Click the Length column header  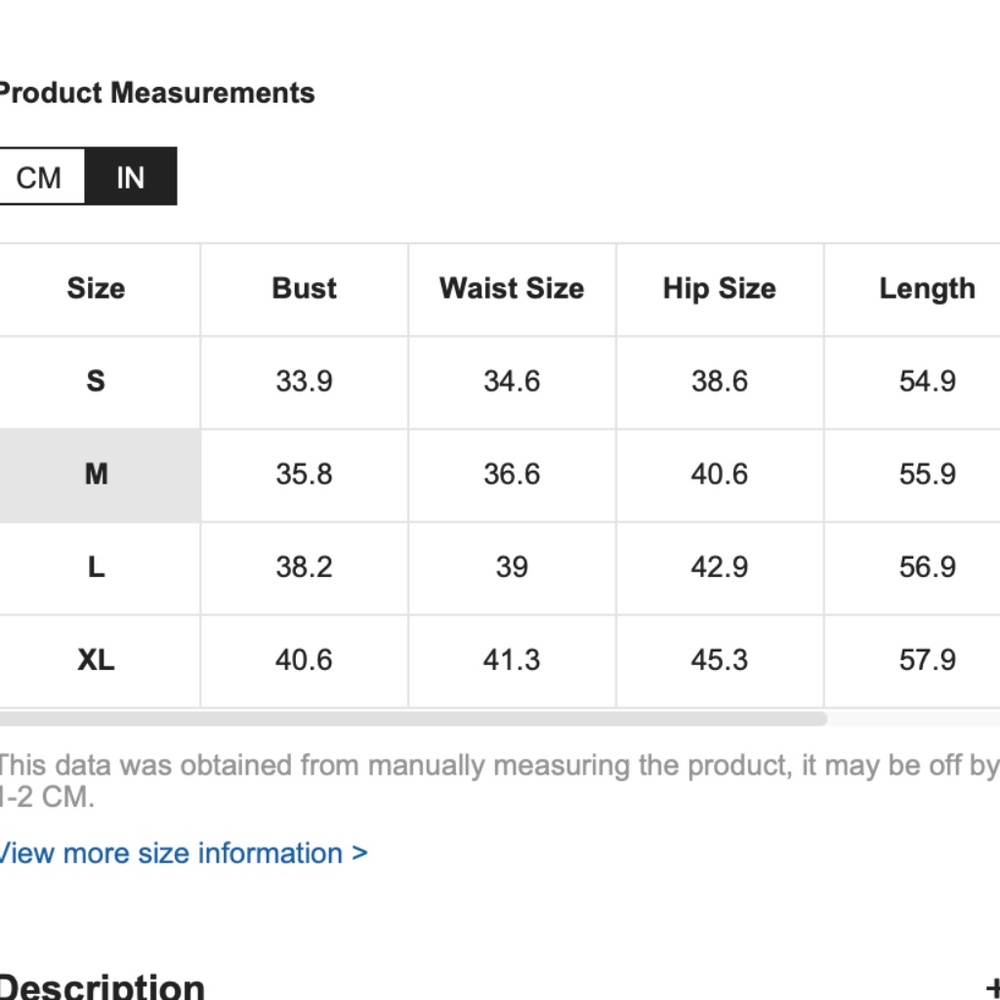tap(927, 289)
